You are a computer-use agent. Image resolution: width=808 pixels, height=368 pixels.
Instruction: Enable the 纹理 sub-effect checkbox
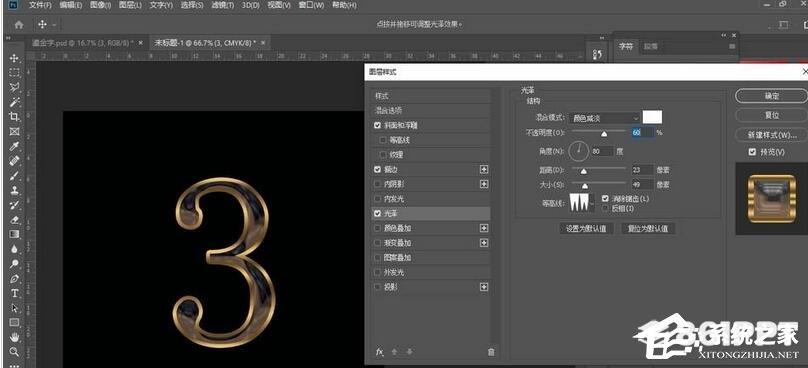382,155
